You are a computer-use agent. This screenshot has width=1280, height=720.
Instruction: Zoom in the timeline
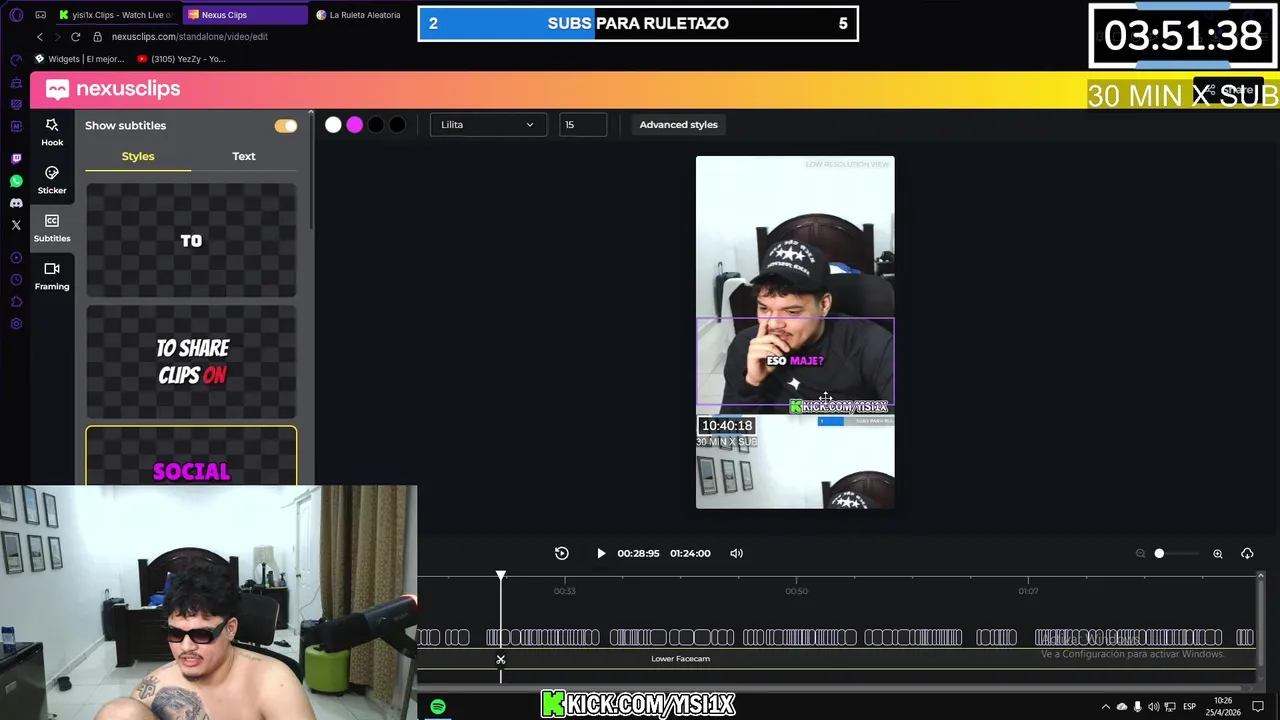click(1218, 554)
